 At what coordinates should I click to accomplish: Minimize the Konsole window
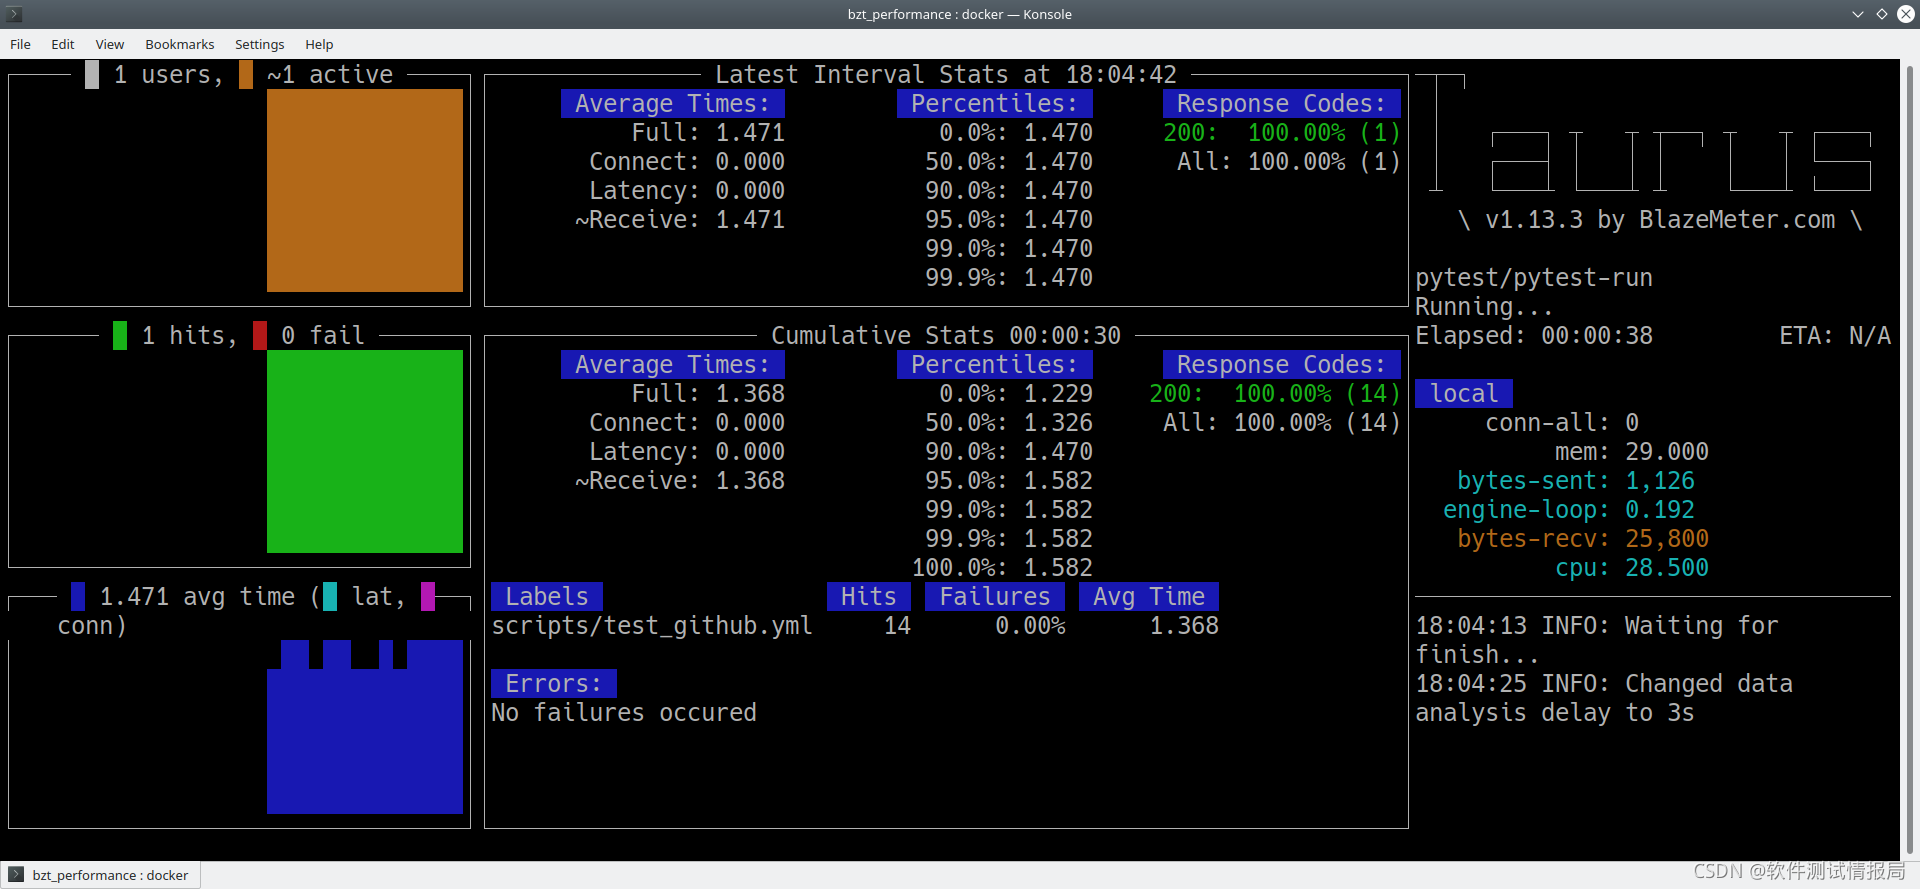tap(1858, 14)
